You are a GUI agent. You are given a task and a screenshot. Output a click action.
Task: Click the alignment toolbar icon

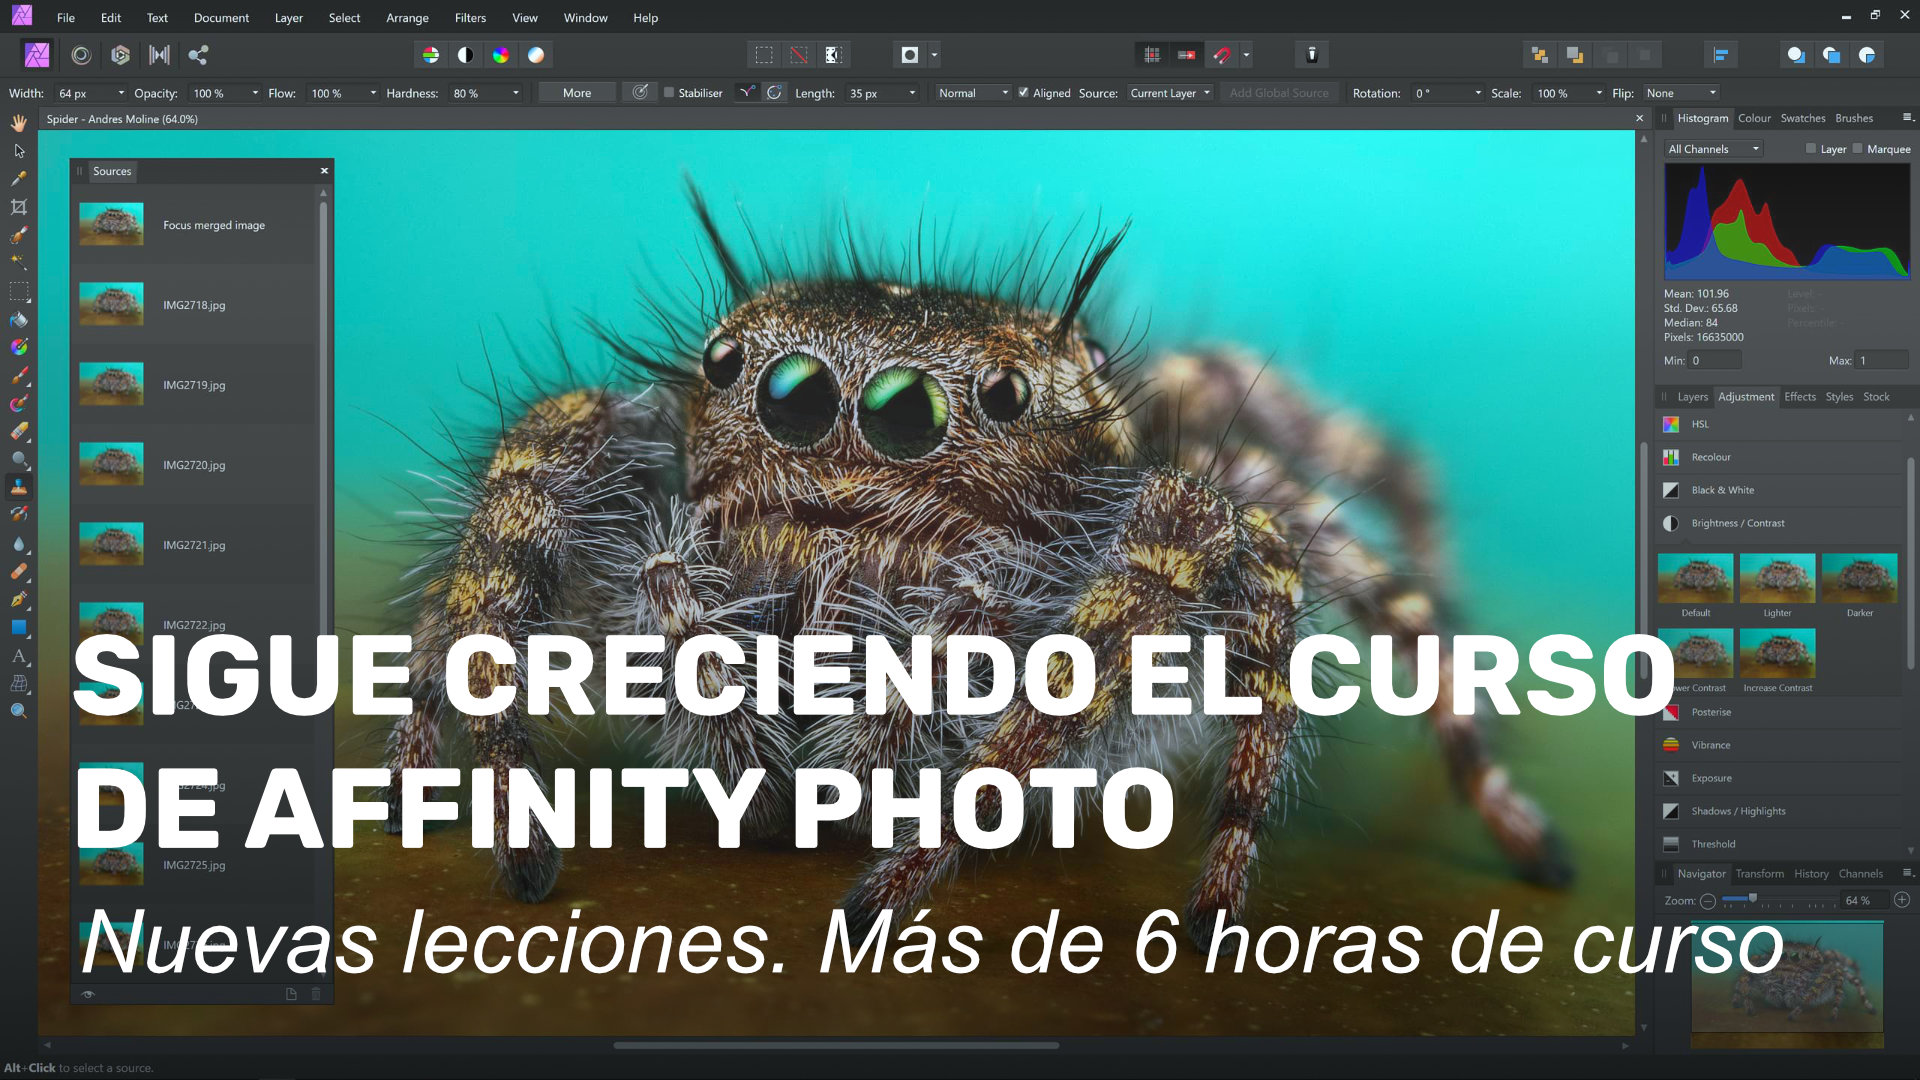(x=1721, y=55)
